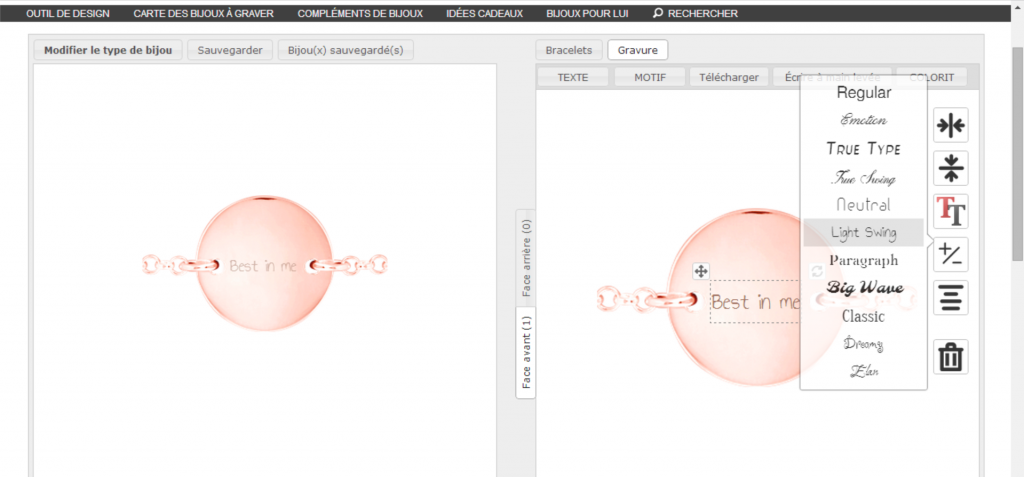Switch to the Bracelets tab
This screenshot has width=1024, height=477.
[568, 50]
